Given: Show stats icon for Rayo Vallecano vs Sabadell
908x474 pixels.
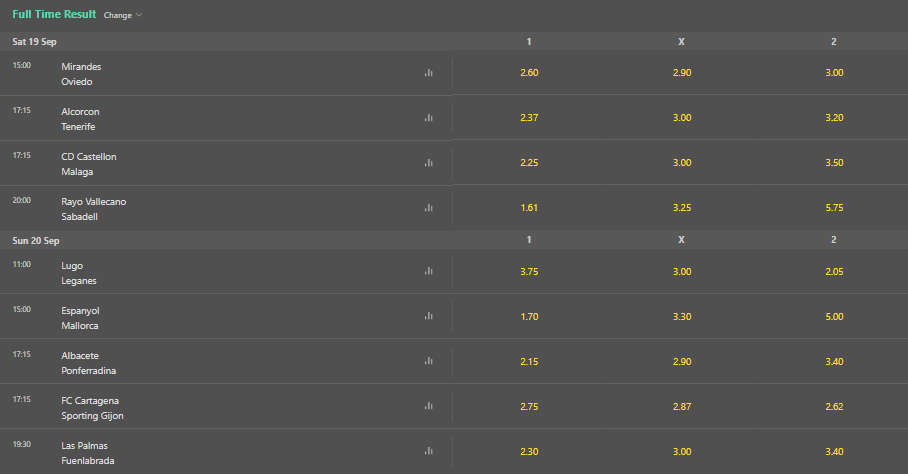Looking at the screenshot, I should 429,208.
